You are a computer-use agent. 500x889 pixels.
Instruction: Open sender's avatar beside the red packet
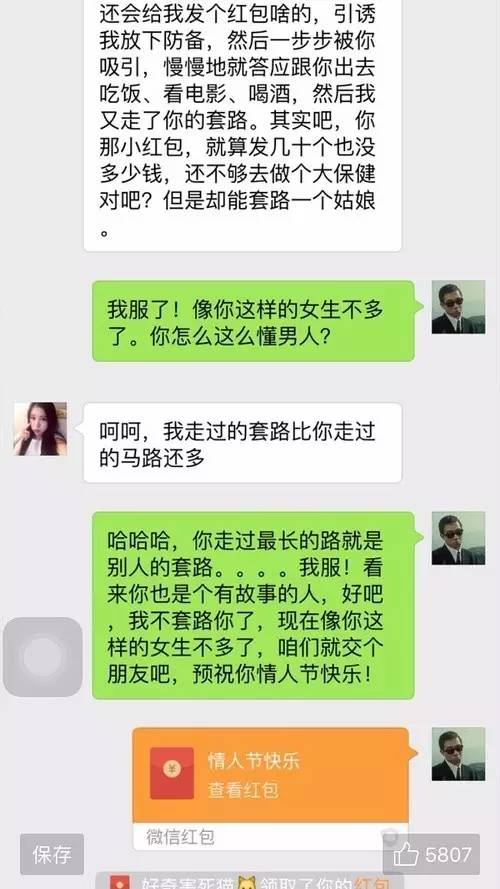coord(458,753)
